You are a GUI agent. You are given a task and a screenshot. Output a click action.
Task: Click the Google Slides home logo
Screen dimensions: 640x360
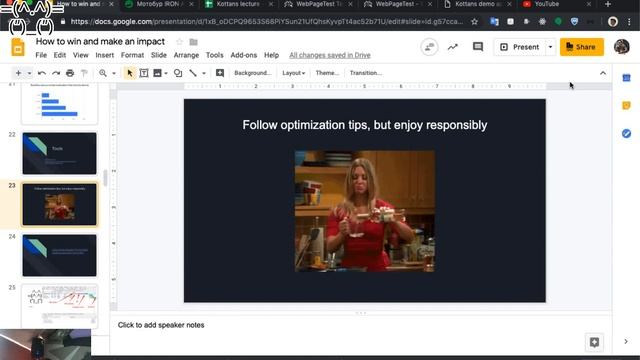(x=18, y=47)
